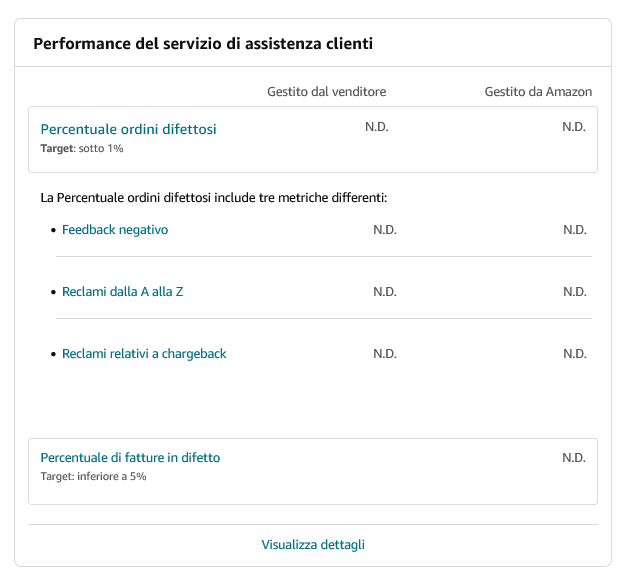625x580 pixels.
Task: Select Amazon N.D. value for Reclami A alla Z
Action: point(575,292)
